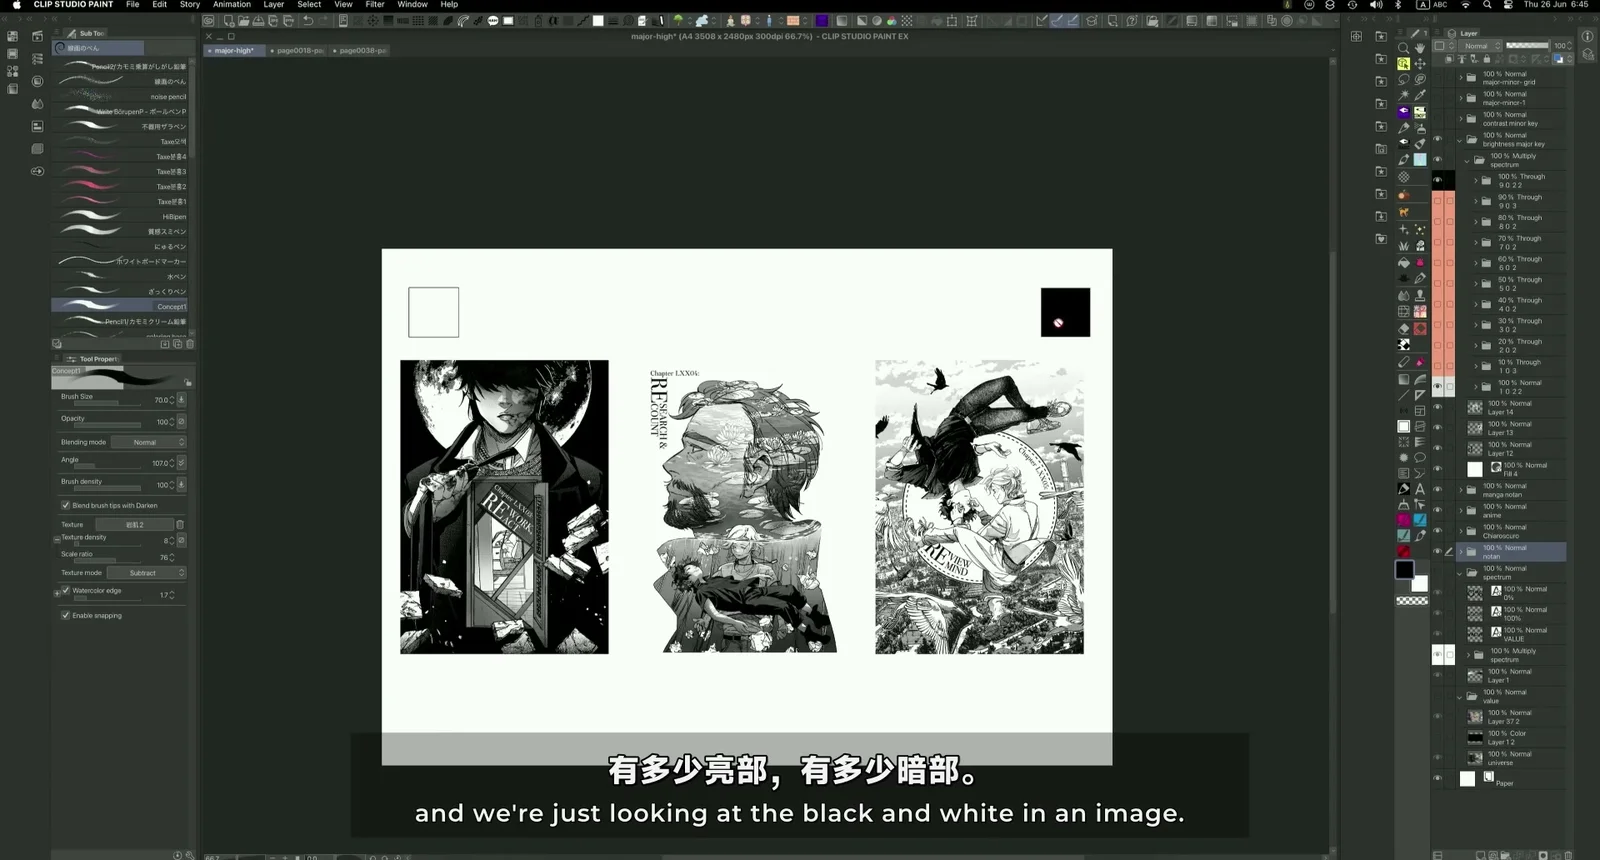
Task: Duplicate sub tool icon below brush list
Action: [x=177, y=344]
